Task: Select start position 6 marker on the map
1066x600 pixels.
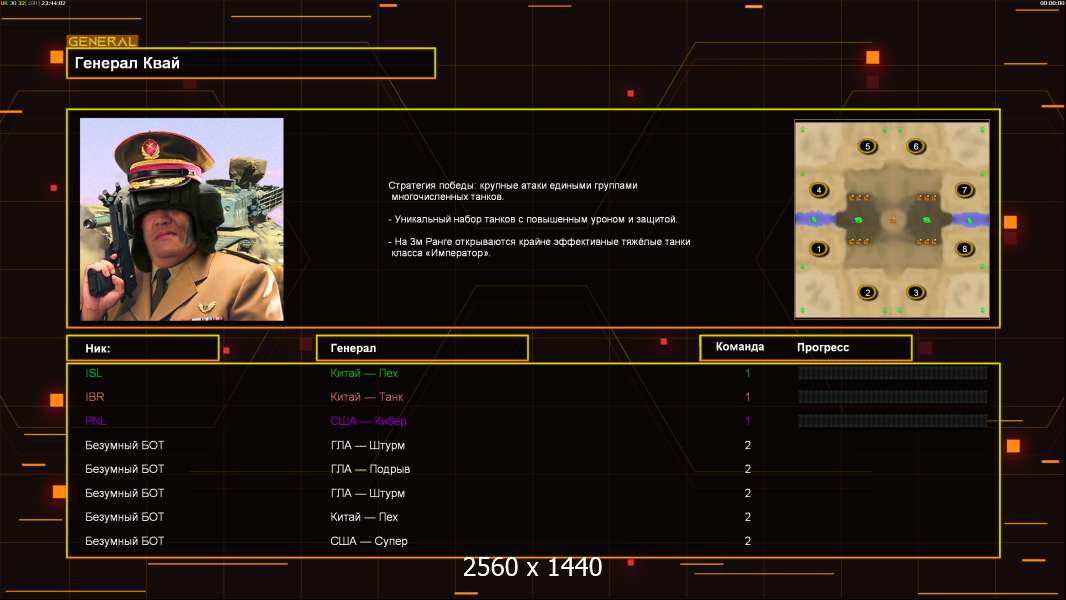Action: (x=915, y=147)
